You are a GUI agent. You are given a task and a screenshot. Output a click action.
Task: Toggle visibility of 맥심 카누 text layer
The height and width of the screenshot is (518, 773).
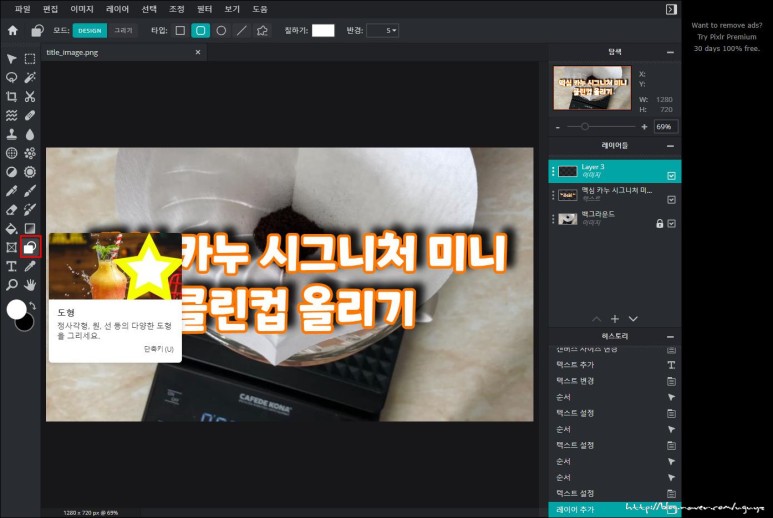click(671, 200)
